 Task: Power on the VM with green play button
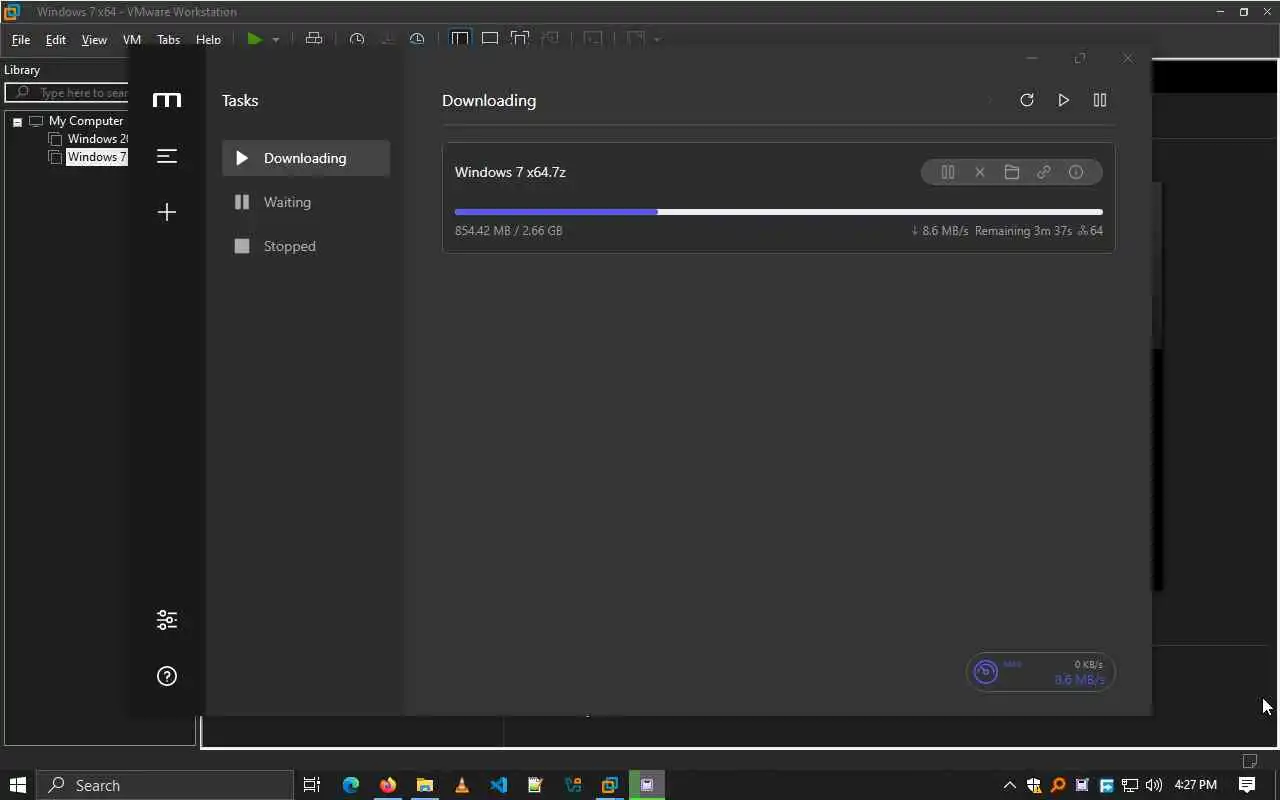255,39
